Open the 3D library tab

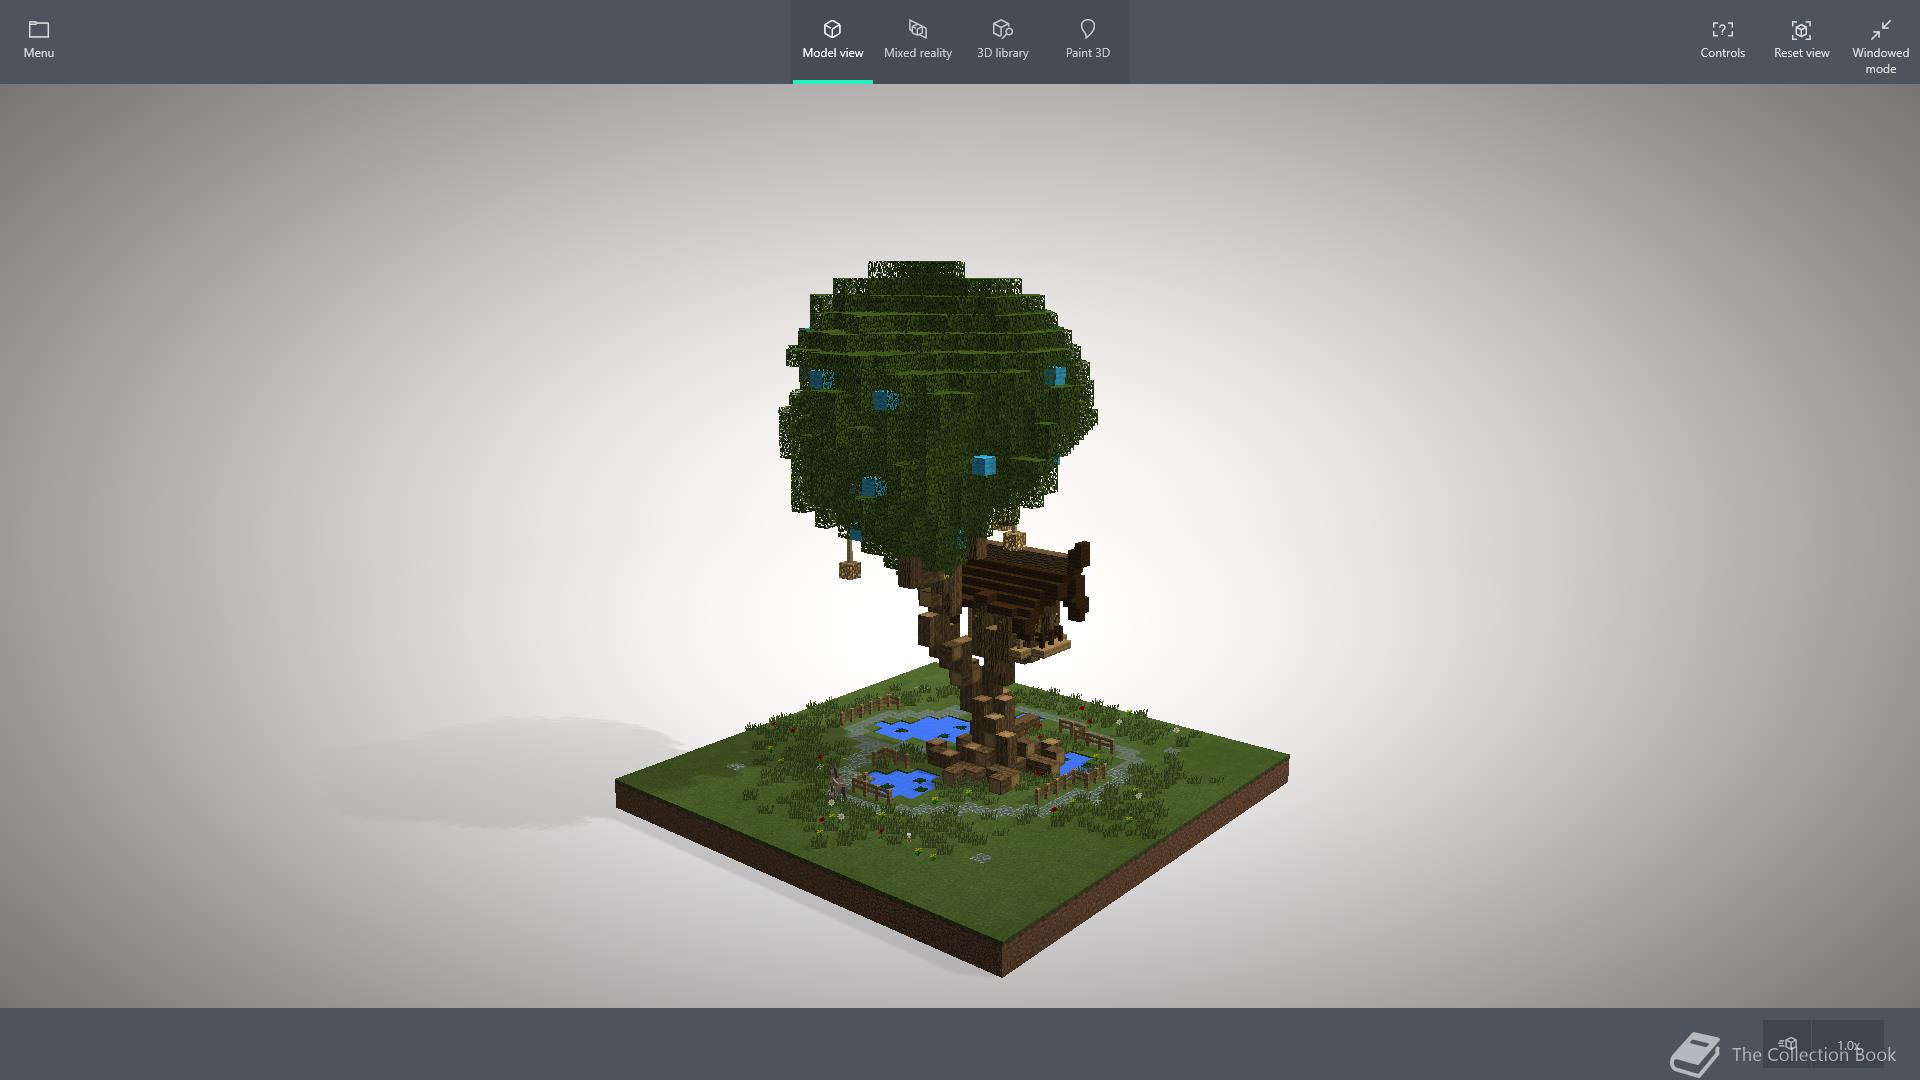[1002, 40]
